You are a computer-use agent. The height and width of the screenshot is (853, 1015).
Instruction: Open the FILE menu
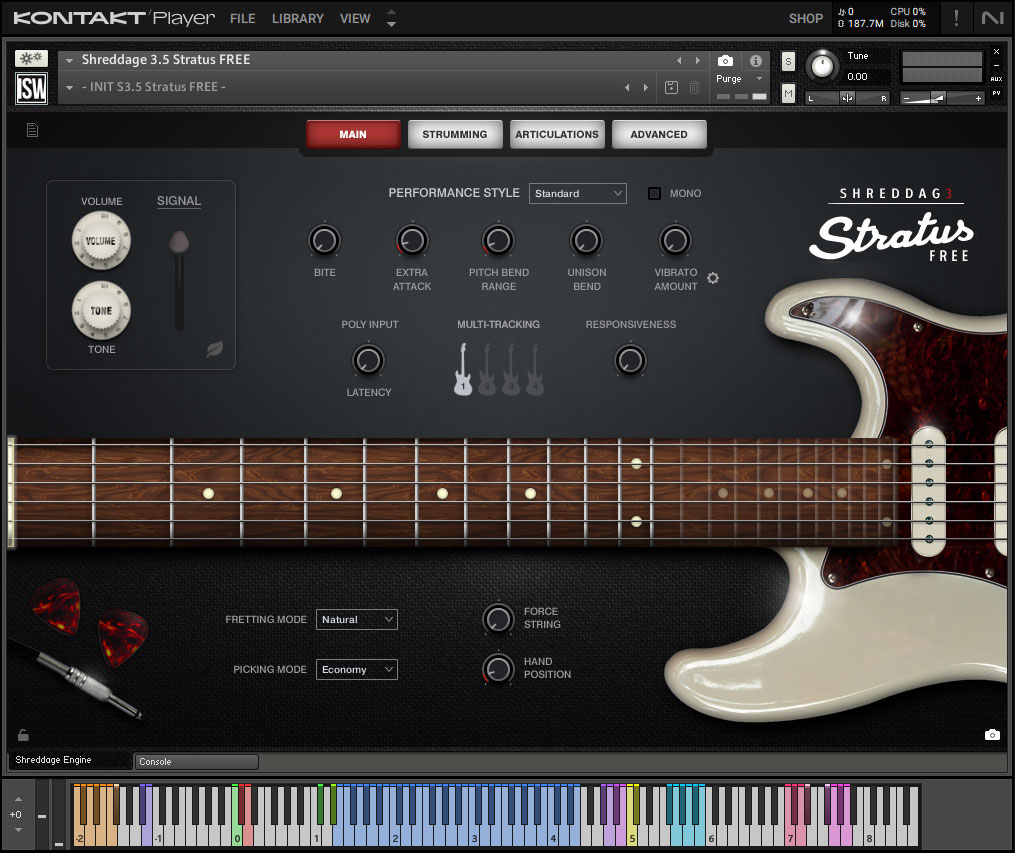(x=243, y=19)
